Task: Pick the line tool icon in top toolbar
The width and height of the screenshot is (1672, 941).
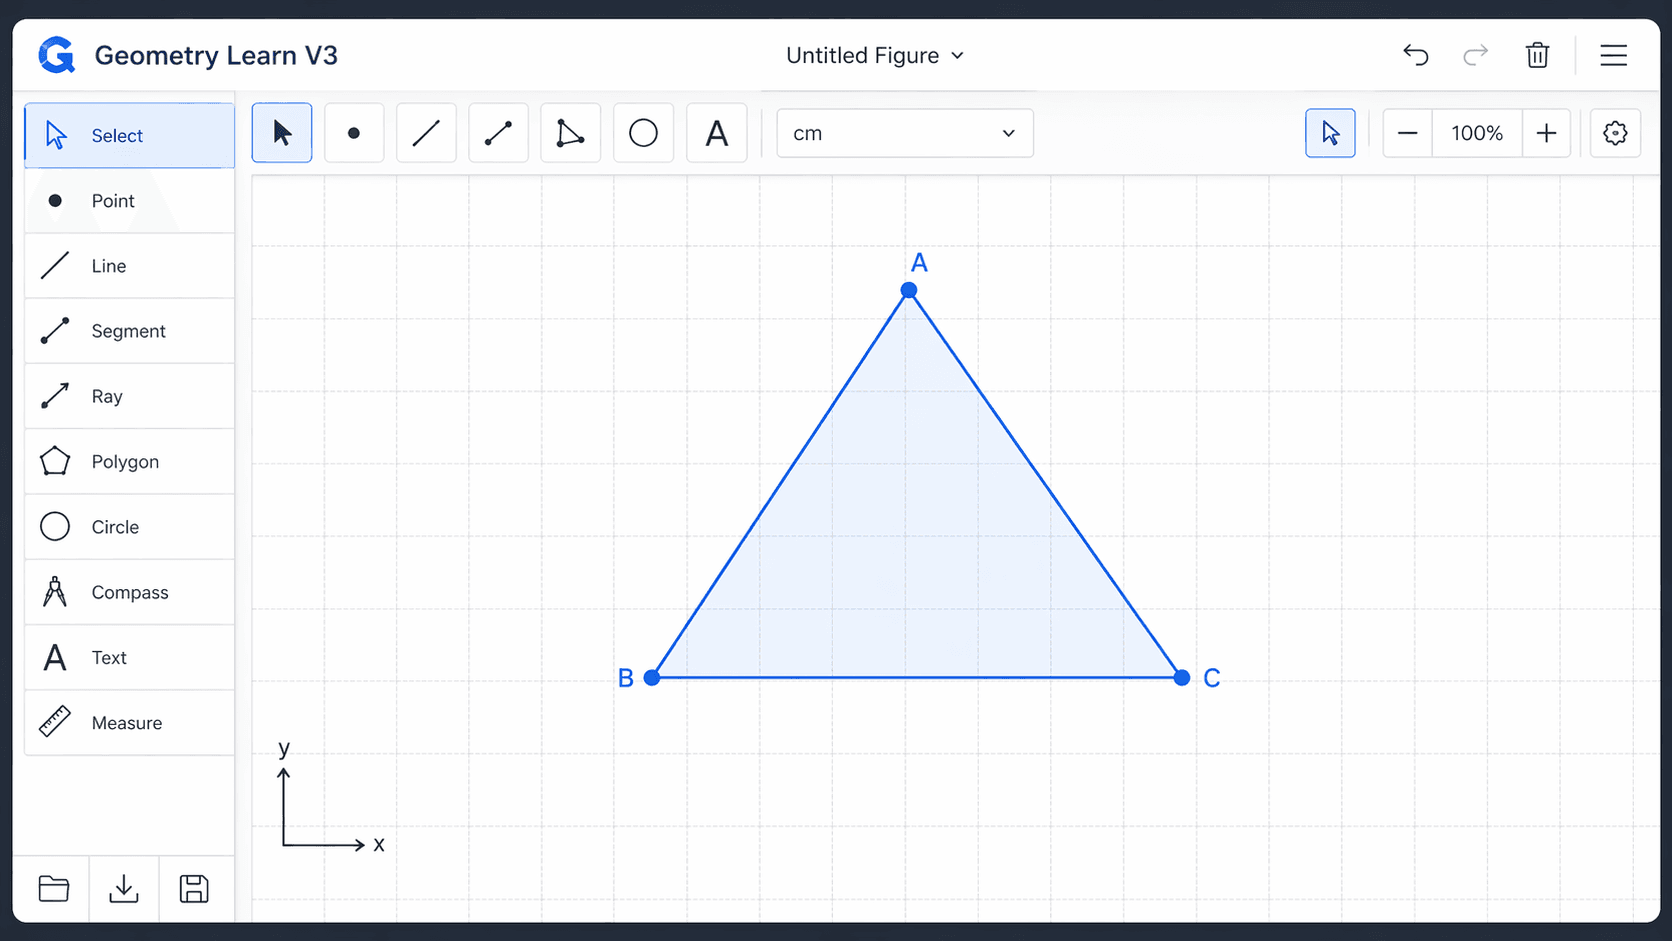Action: coord(426,133)
